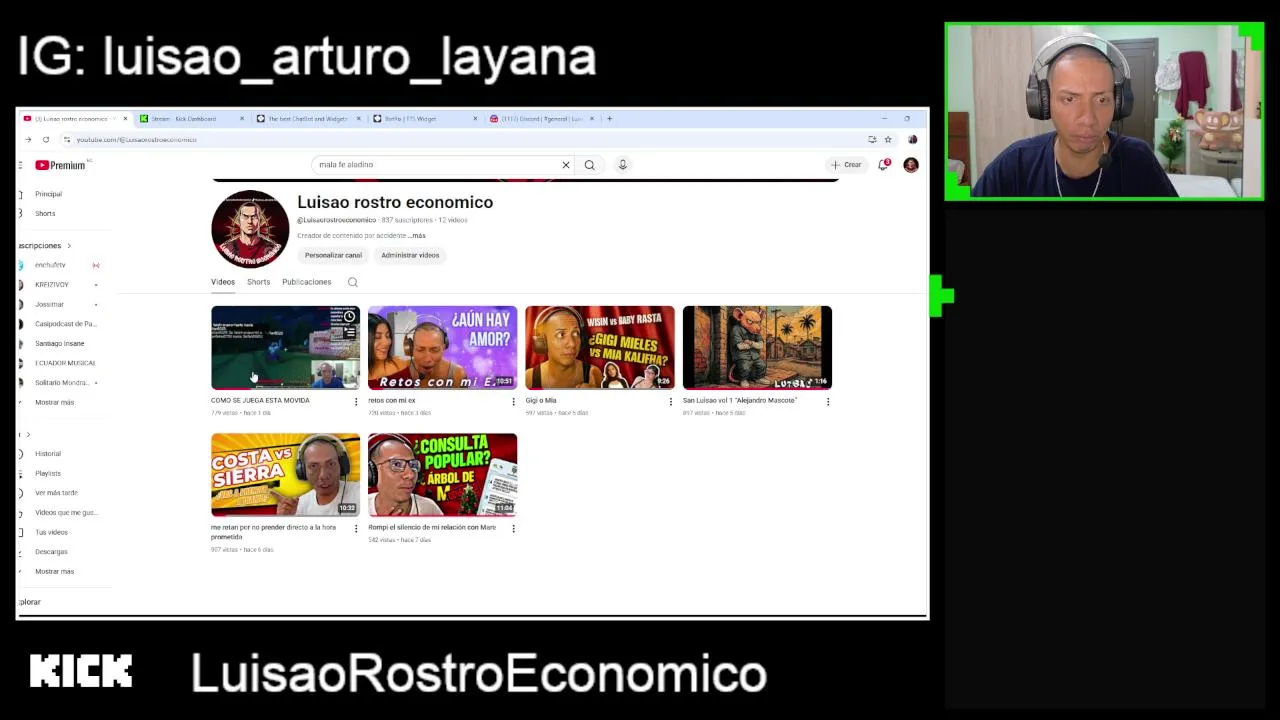Expand the 'Tú' section chevron
This screenshot has width=1280, height=720.
coord(28,435)
